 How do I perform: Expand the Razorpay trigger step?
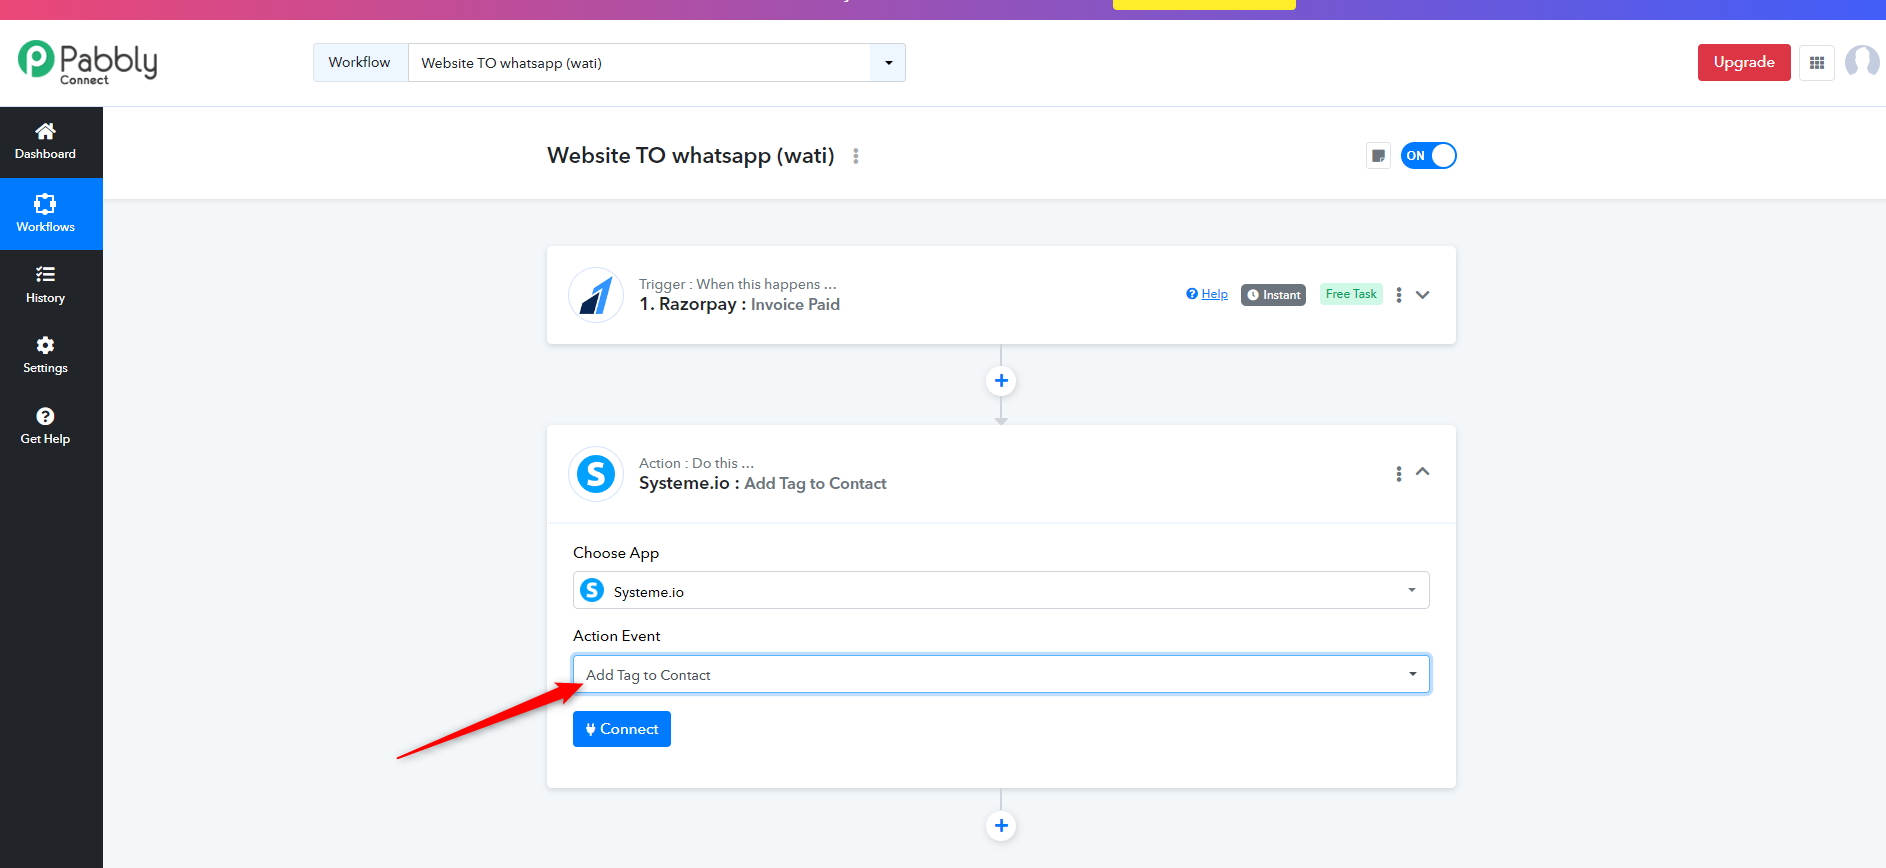[1423, 295]
